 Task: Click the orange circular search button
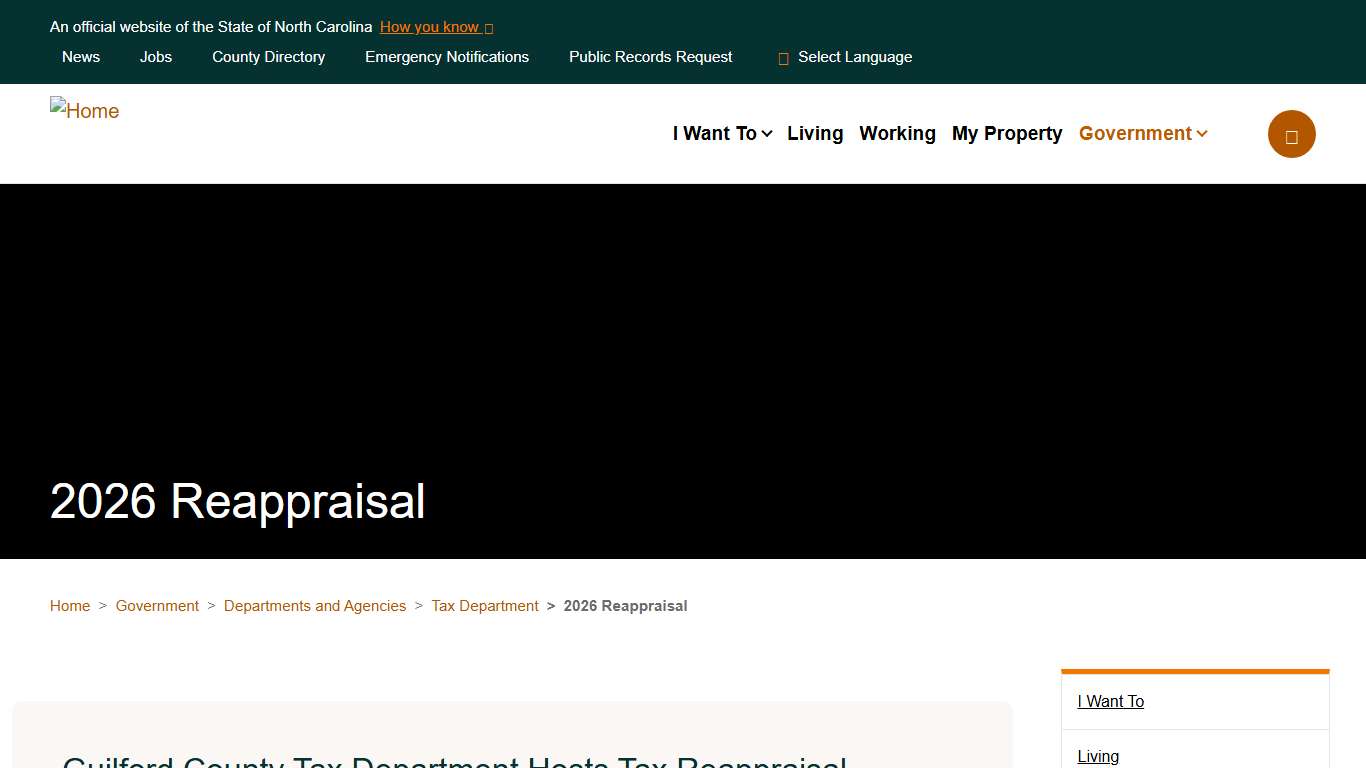click(x=1291, y=134)
